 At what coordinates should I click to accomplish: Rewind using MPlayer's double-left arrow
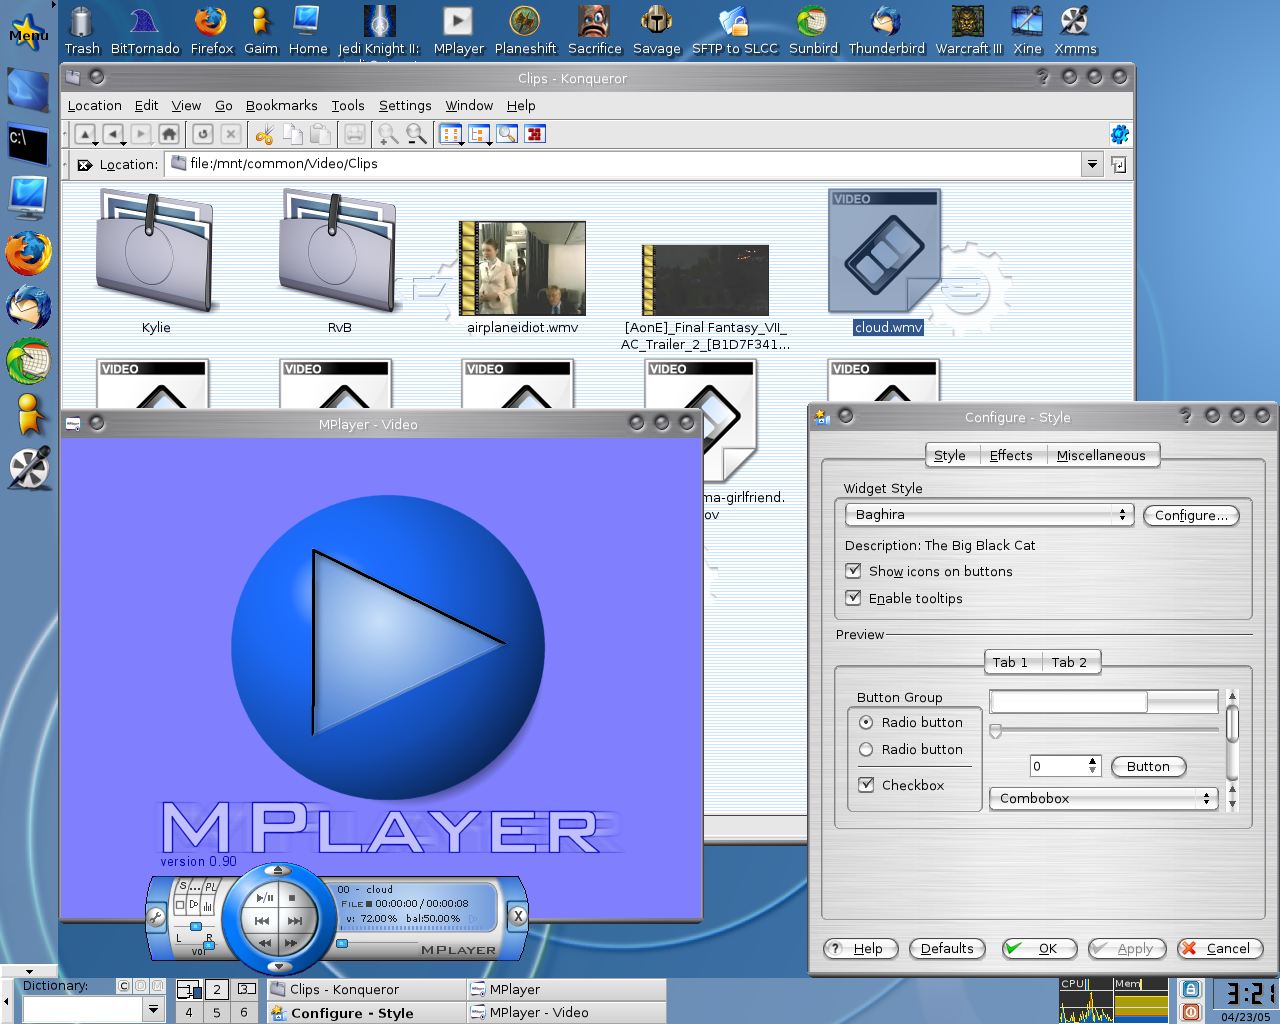[x=265, y=943]
